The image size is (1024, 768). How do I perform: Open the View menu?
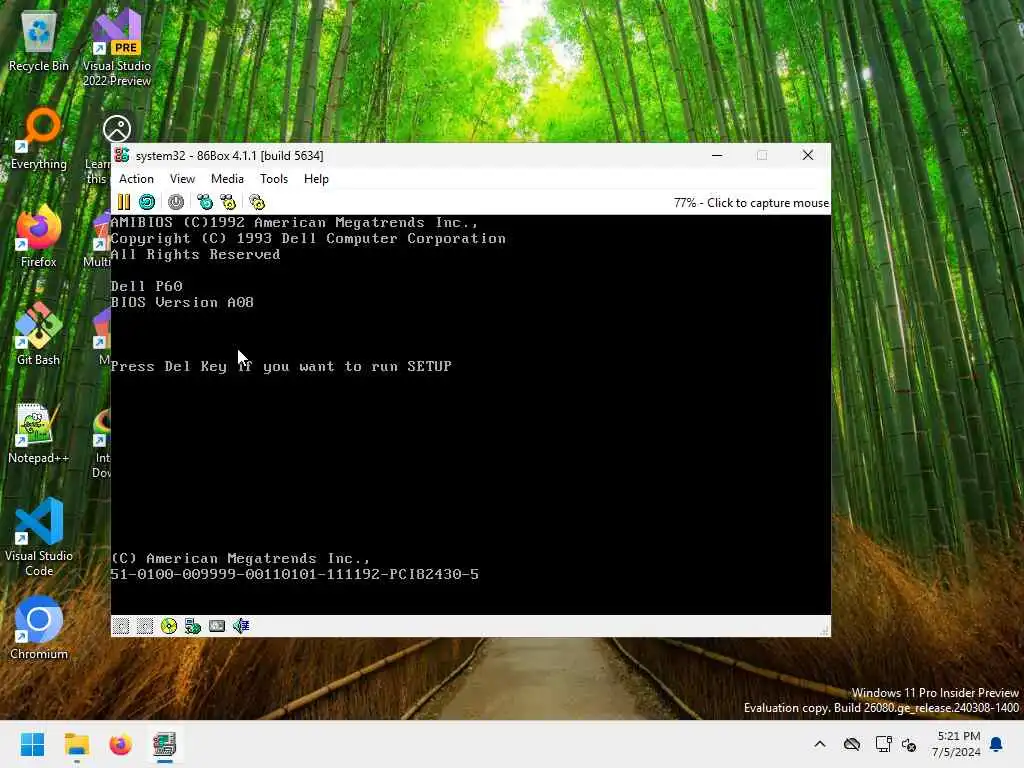pyautogui.click(x=182, y=179)
